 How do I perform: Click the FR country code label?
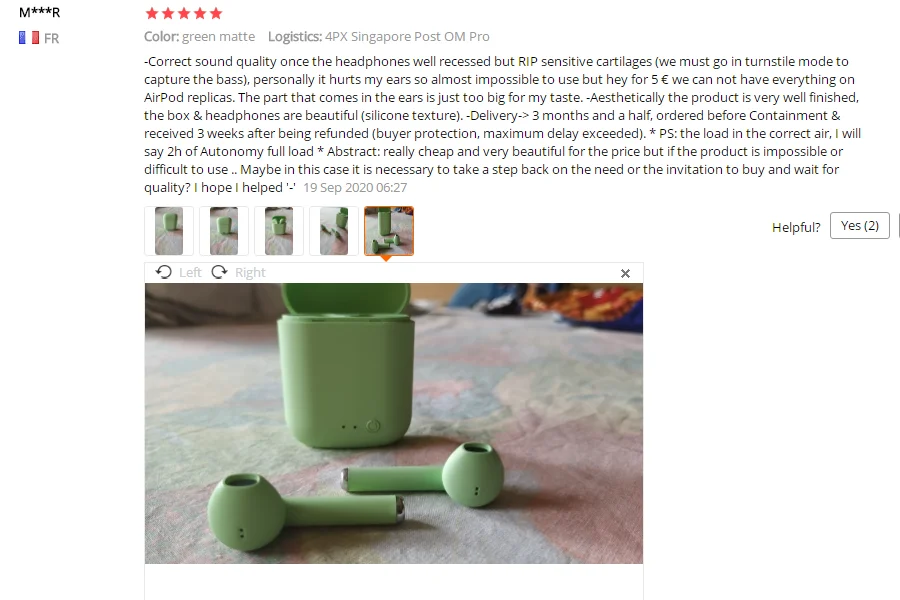(52, 38)
